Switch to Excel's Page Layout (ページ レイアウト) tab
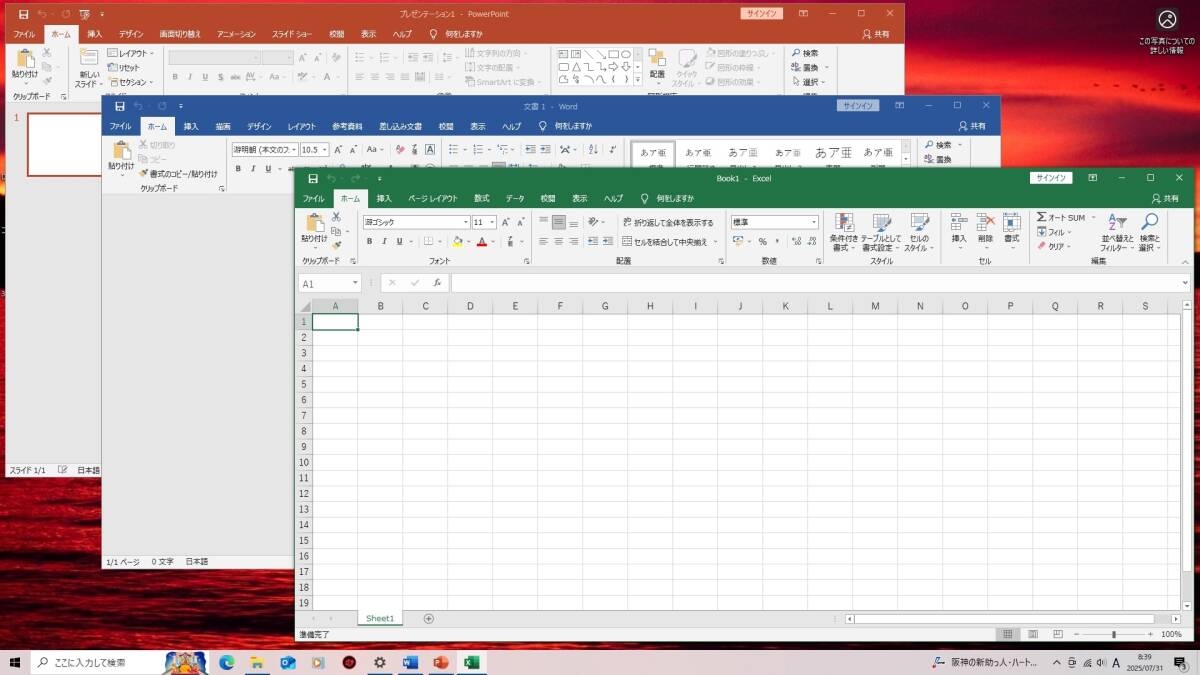Screen dimensions: 1200x675 (433, 199)
